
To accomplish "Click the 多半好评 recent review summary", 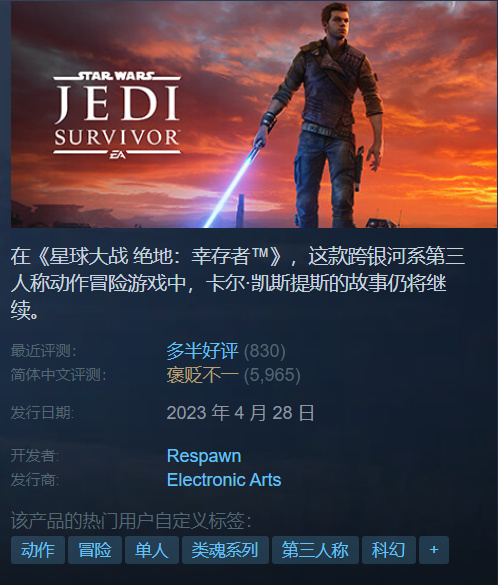I will [202, 351].
